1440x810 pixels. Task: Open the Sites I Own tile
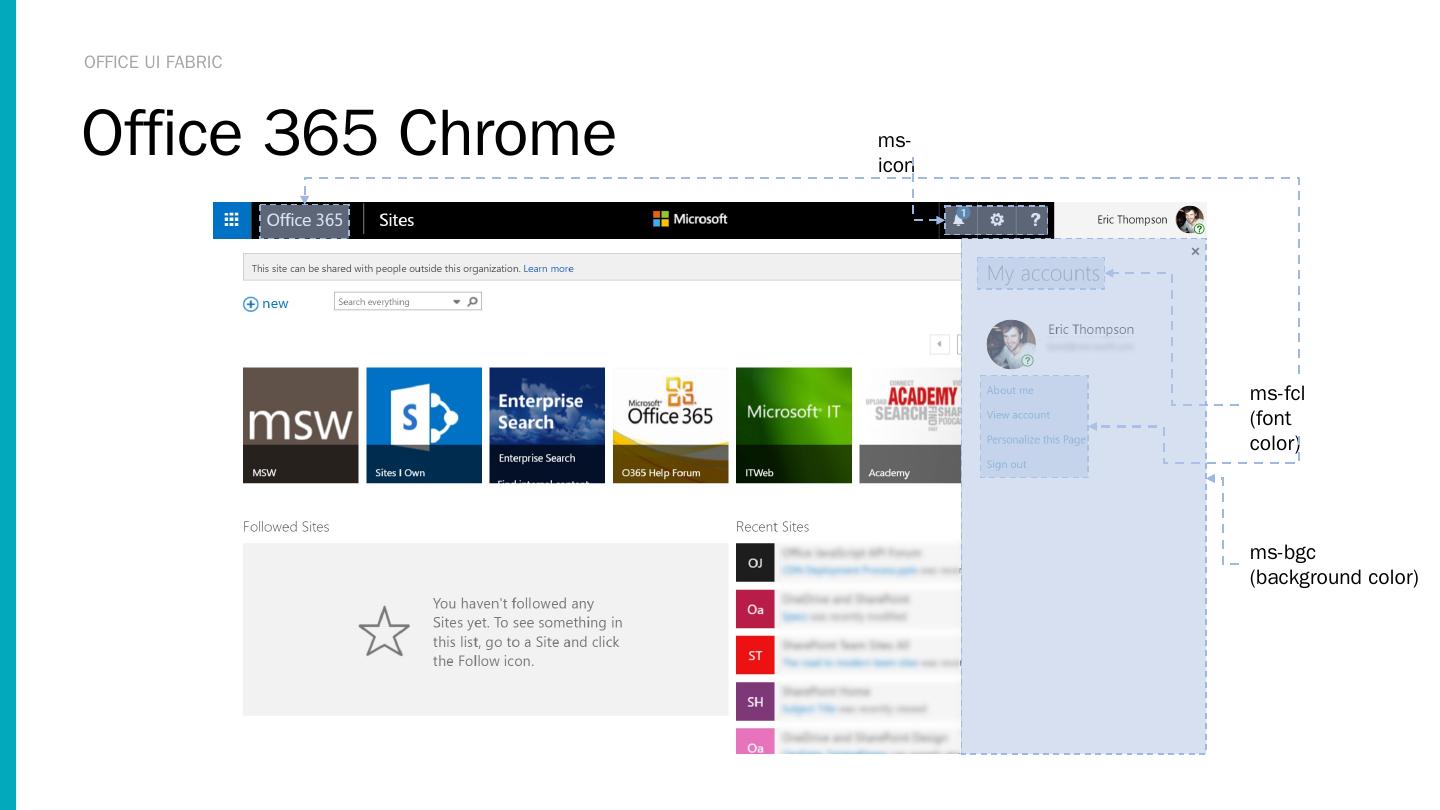click(x=423, y=425)
